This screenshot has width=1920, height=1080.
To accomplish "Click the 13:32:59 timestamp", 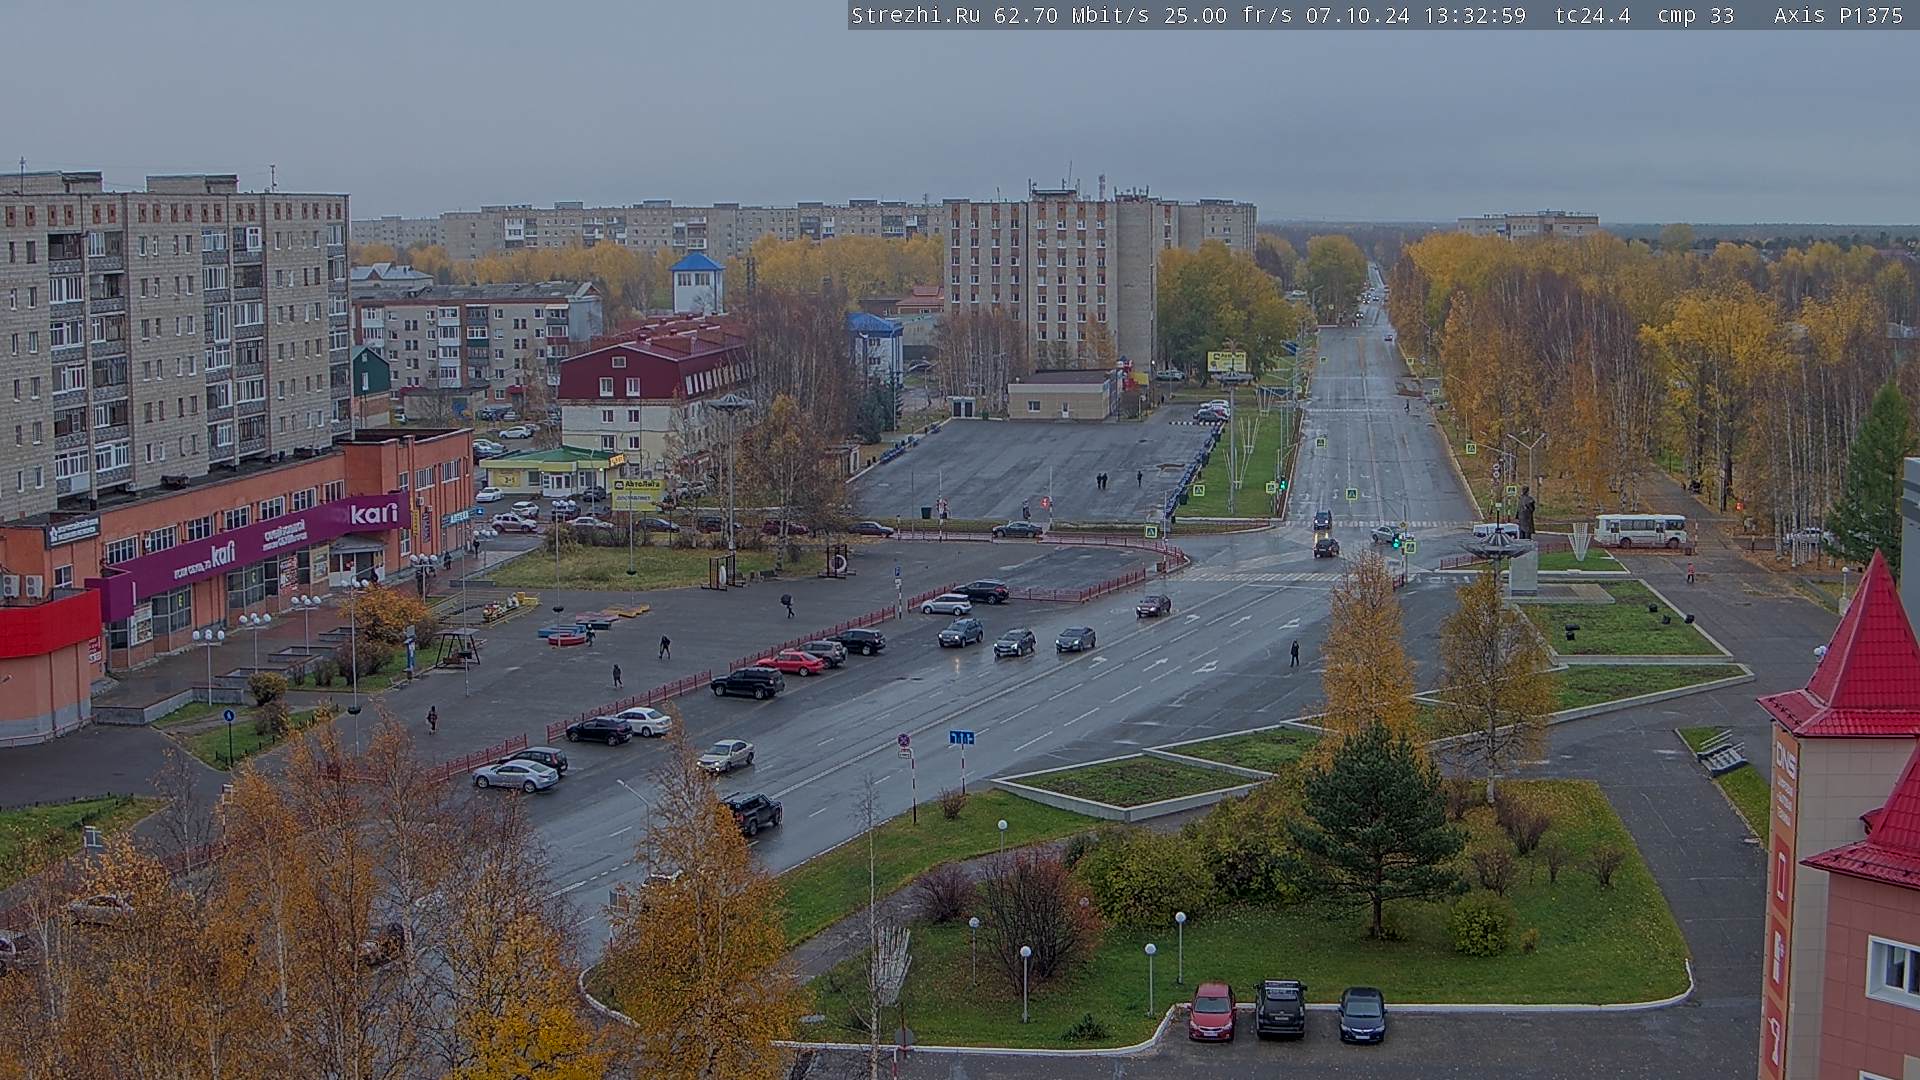I will (1474, 15).
